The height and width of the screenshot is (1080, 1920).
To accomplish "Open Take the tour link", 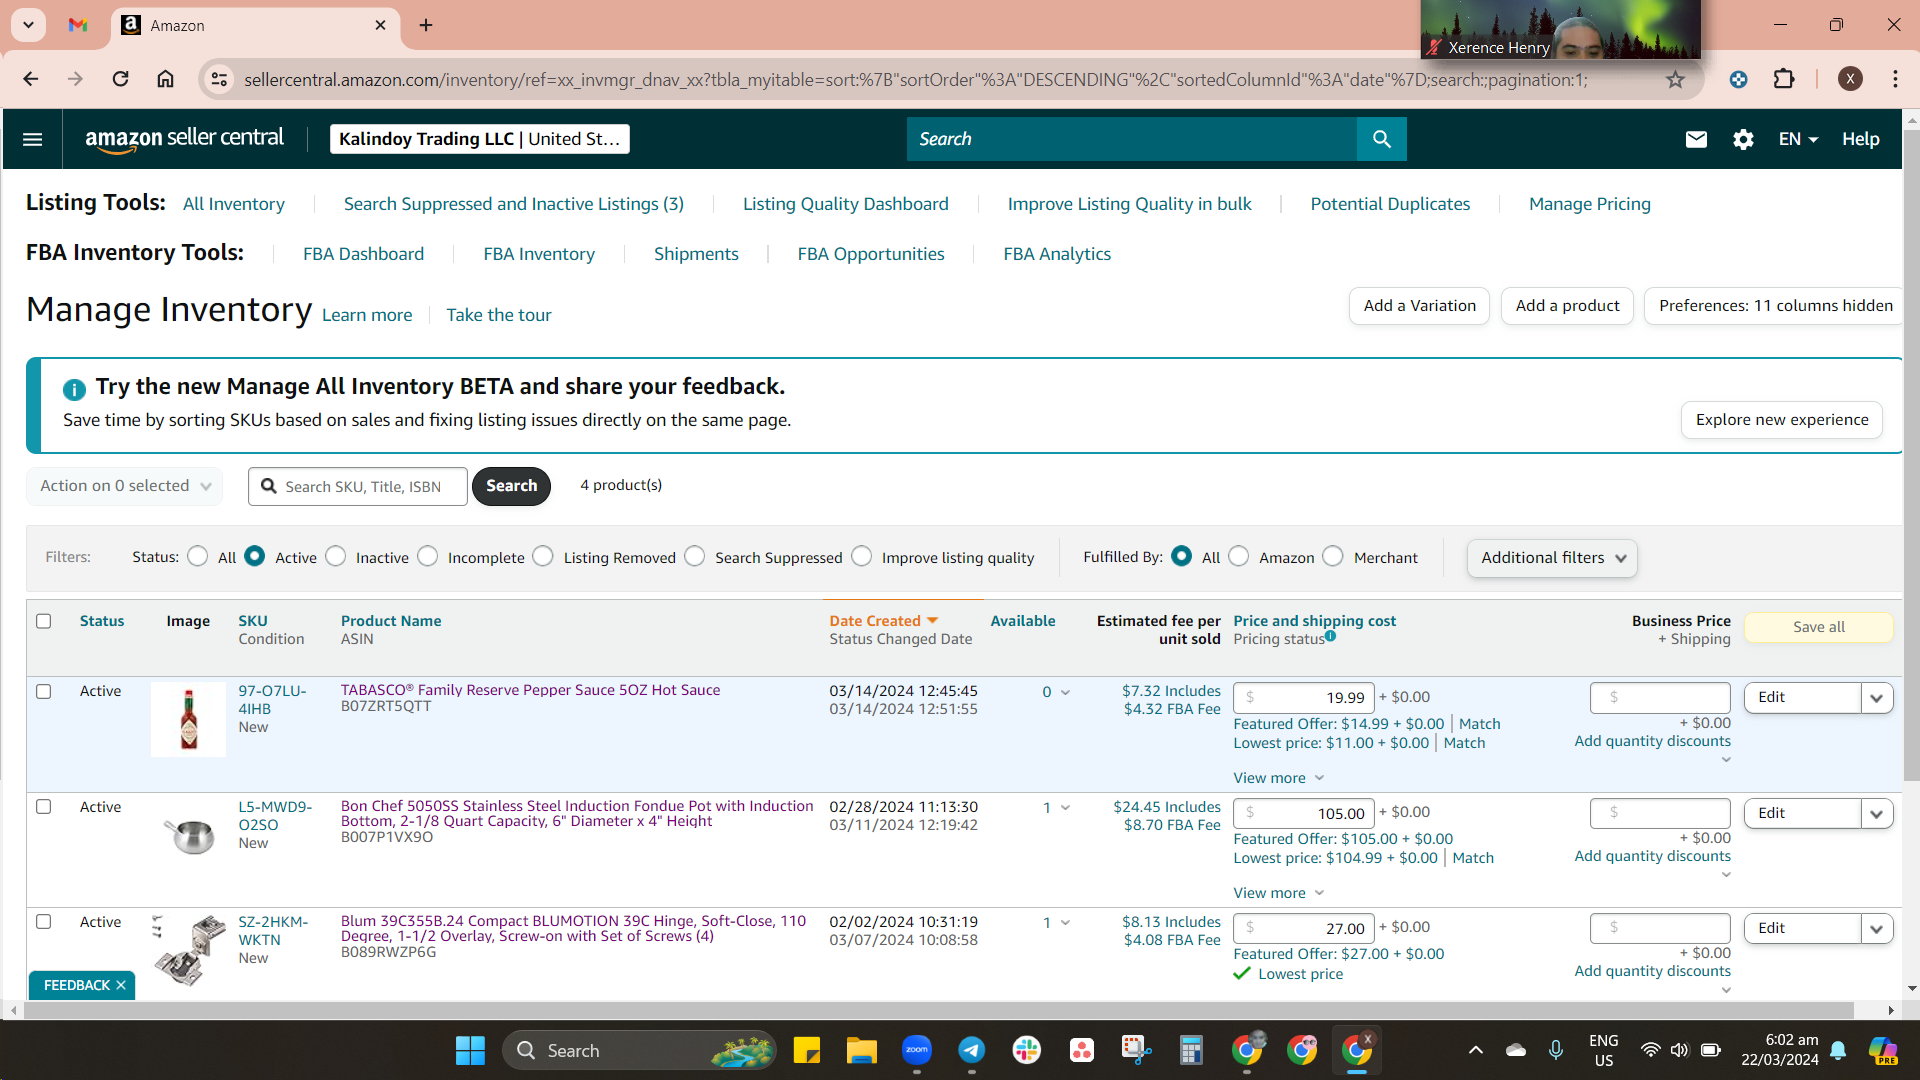I will [499, 315].
